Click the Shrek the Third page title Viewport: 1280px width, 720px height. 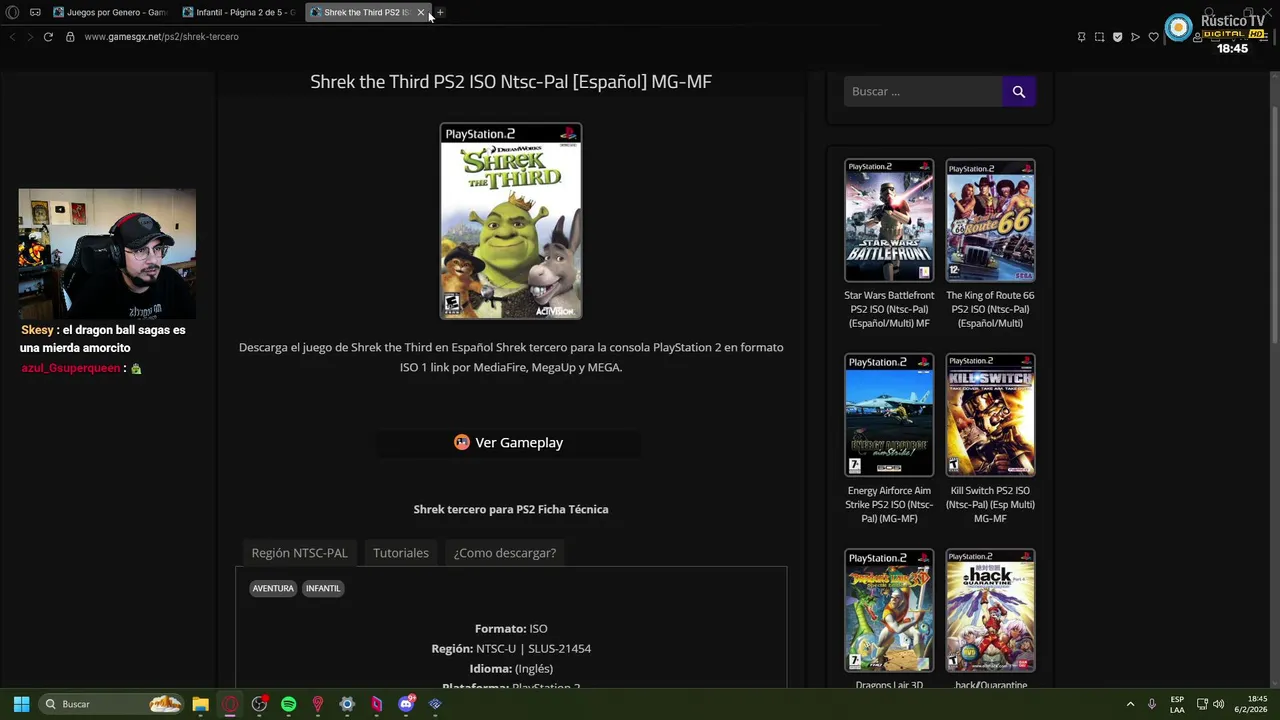pos(511,82)
